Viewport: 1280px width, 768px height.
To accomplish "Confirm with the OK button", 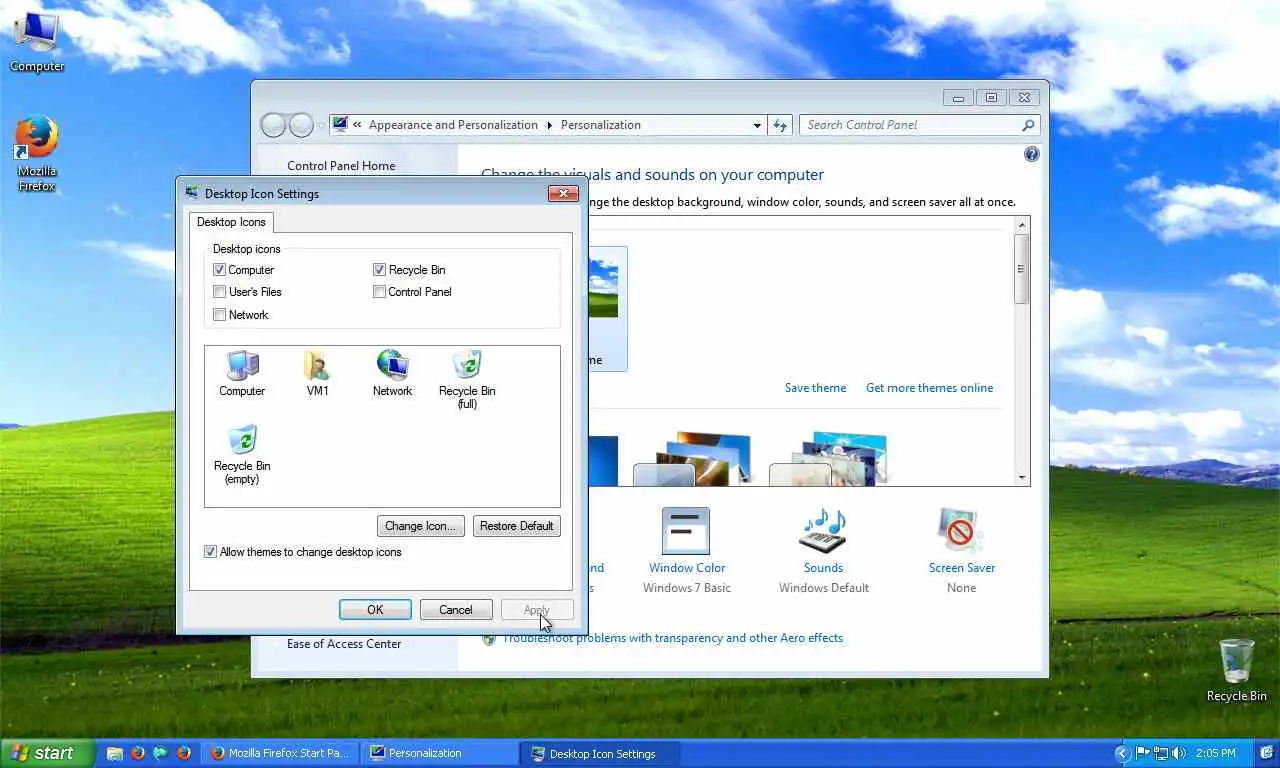I will pyautogui.click(x=375, y=610).
